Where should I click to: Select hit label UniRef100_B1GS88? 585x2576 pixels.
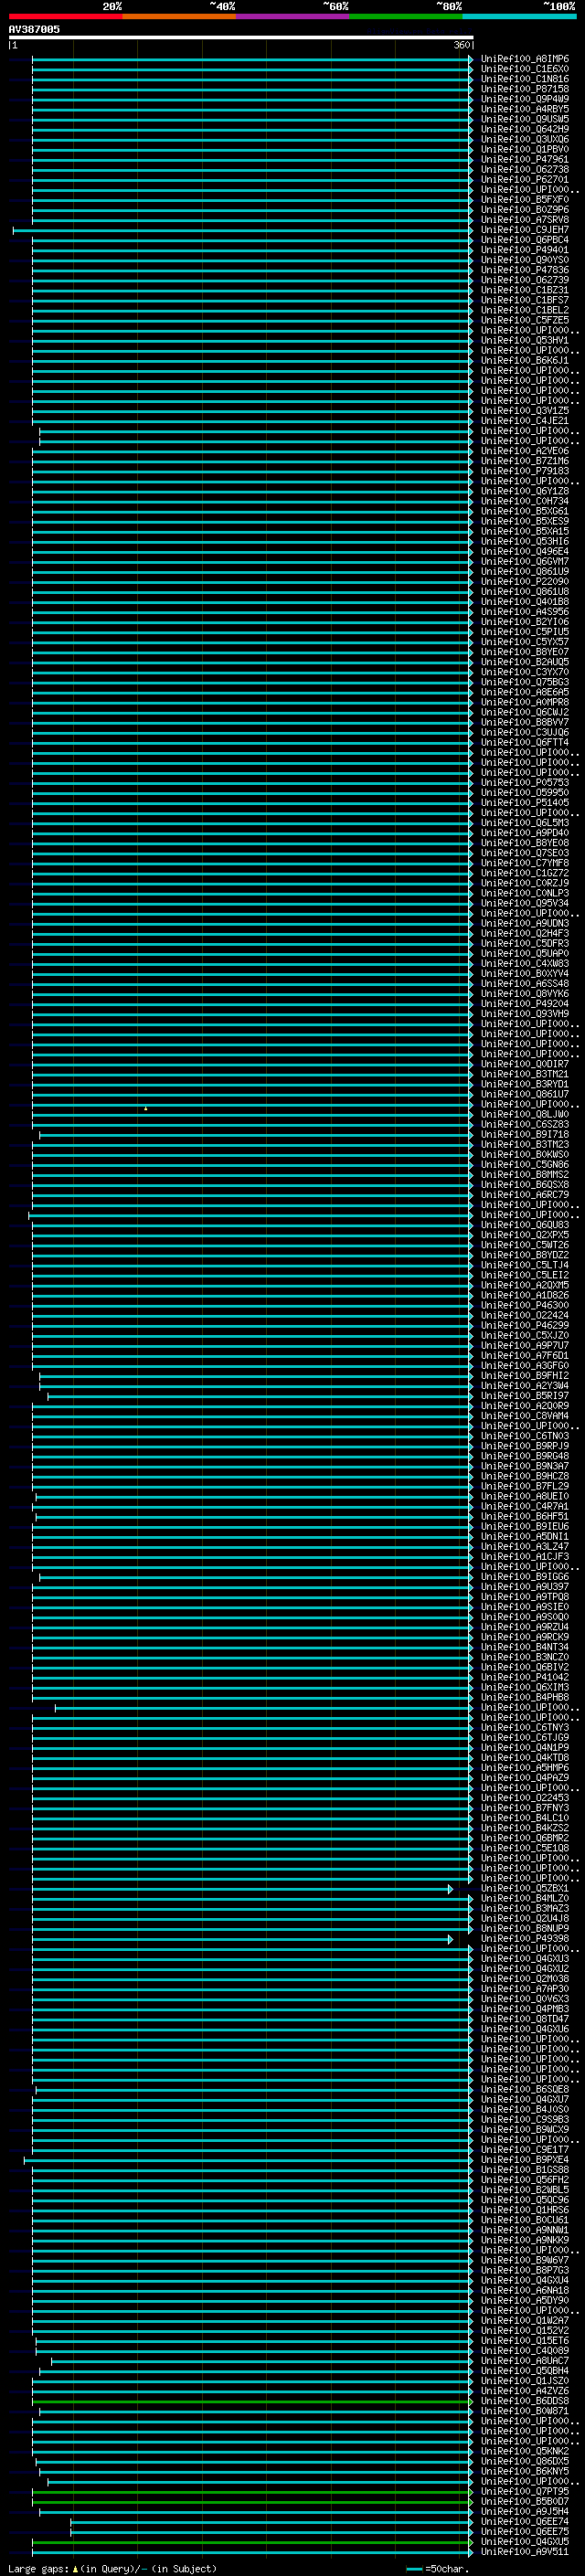(525, 2170)
